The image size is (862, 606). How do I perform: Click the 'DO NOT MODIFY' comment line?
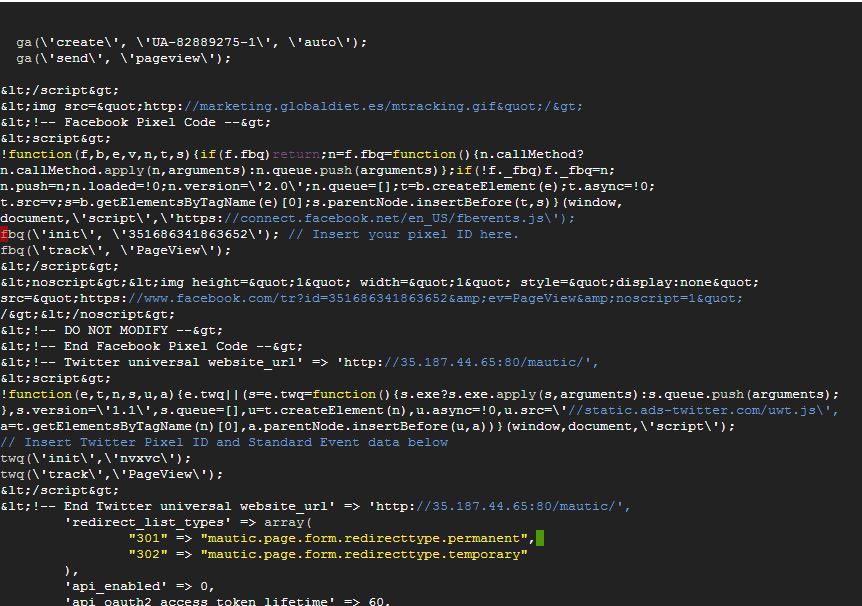[x=112, y=330]
